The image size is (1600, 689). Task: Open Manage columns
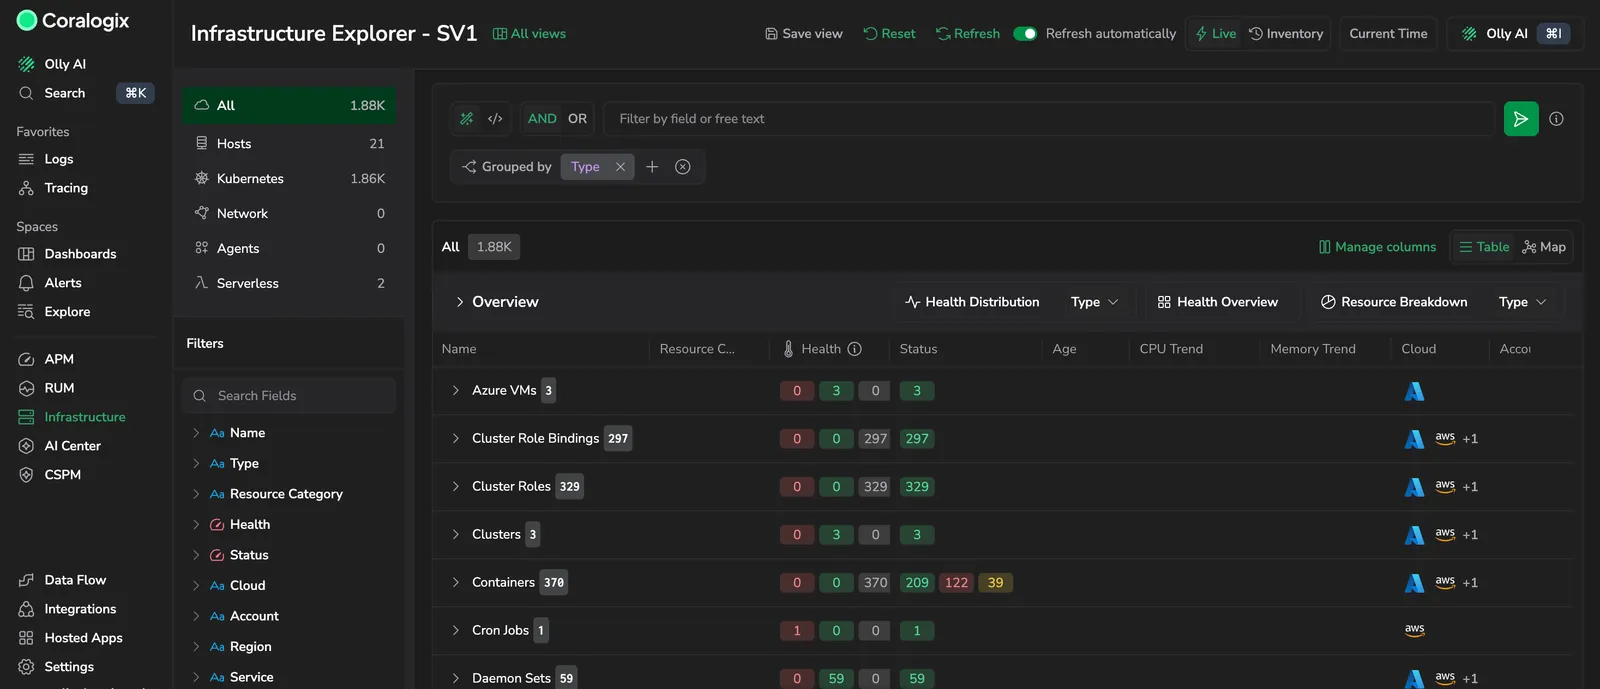(x=1377, y=247)
